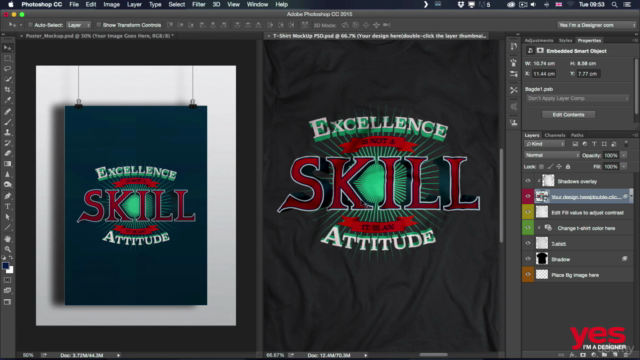The image size is (640, 360).
Task: Select the History Brush tool
Action: [7, 143]
